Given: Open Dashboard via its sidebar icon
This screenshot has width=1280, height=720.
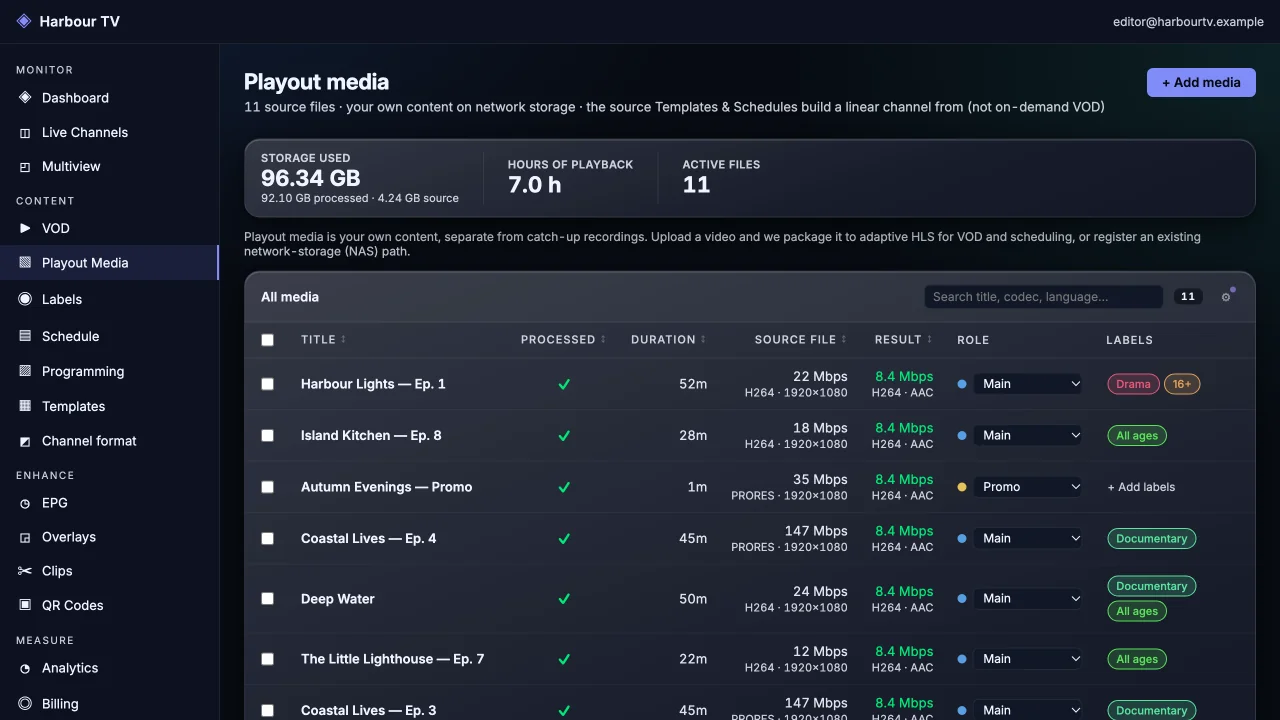Looking at the screenshot, I should [25, 98].
